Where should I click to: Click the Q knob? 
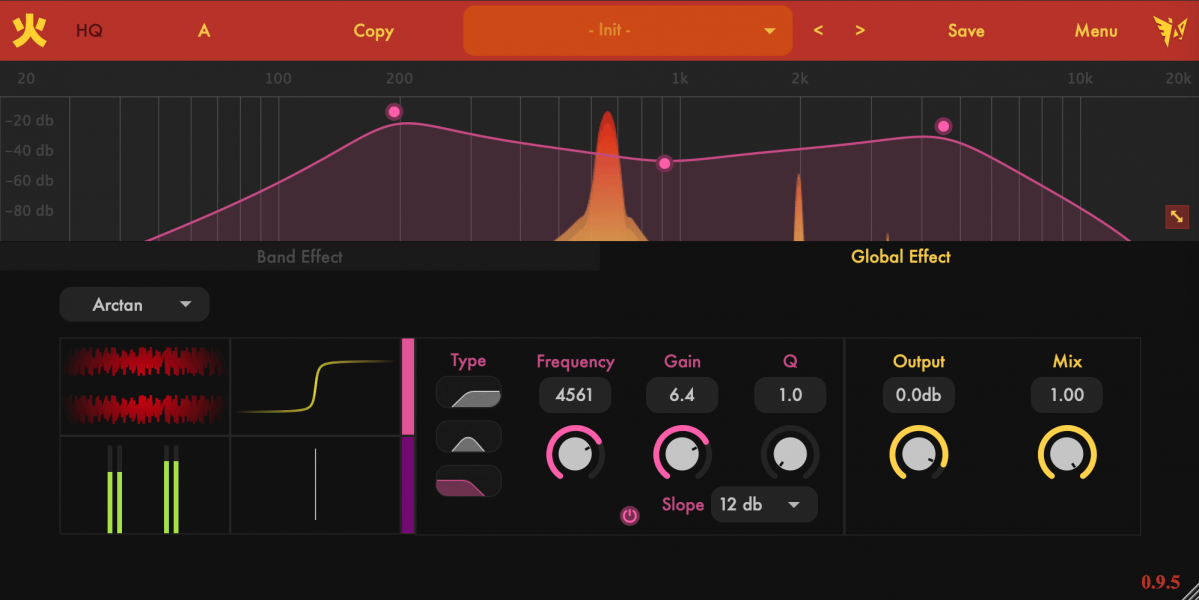tap(790, 454)
